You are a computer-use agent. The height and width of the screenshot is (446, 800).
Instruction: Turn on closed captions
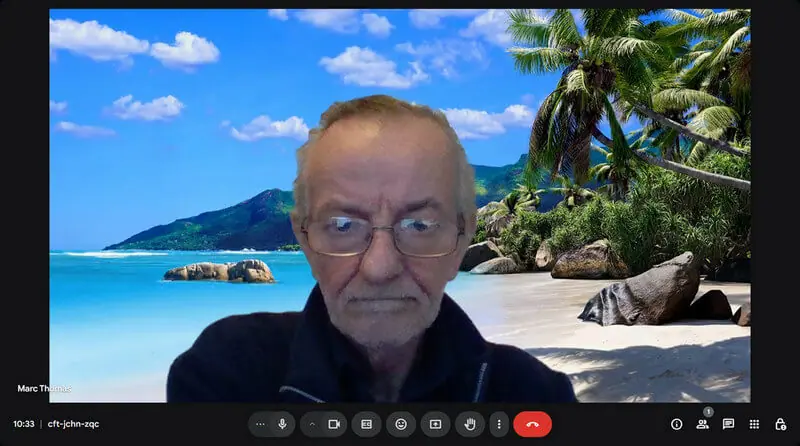click(366, 424)
